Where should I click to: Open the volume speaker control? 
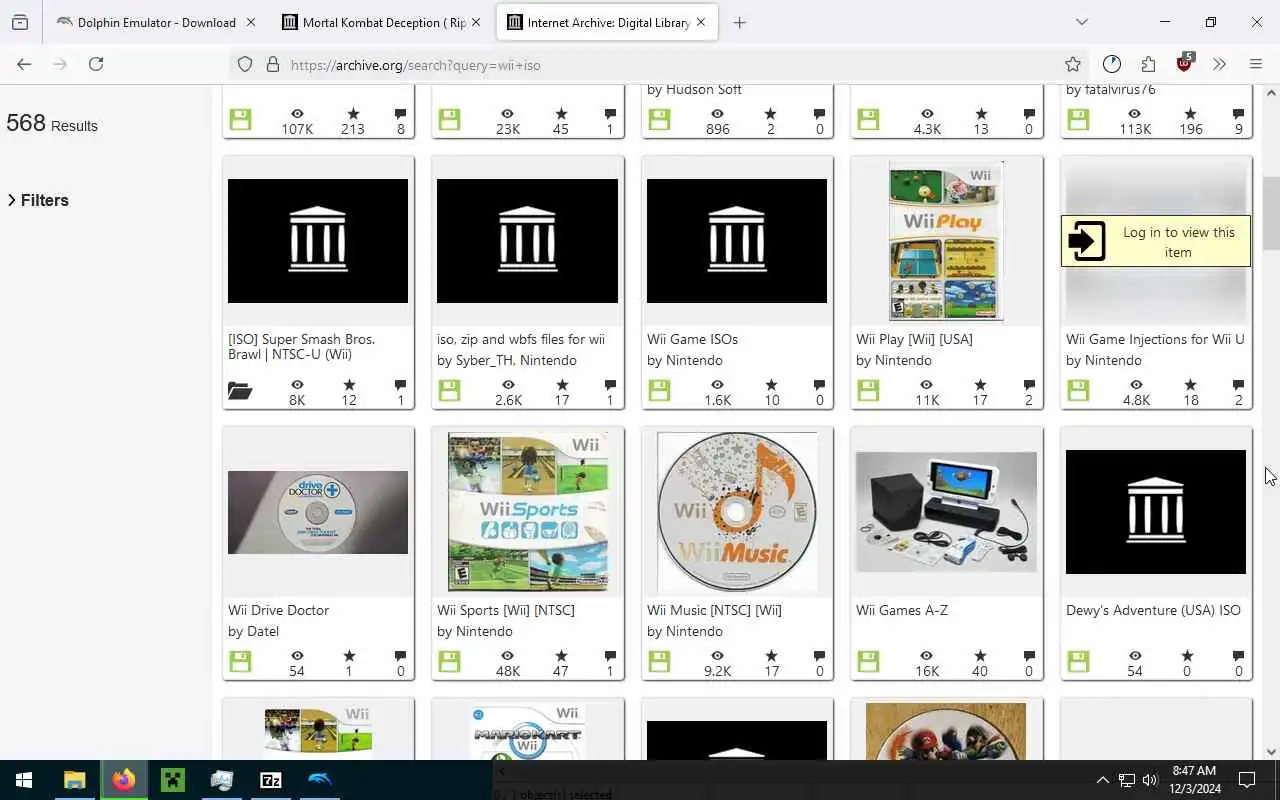[x=1150, y=780]
